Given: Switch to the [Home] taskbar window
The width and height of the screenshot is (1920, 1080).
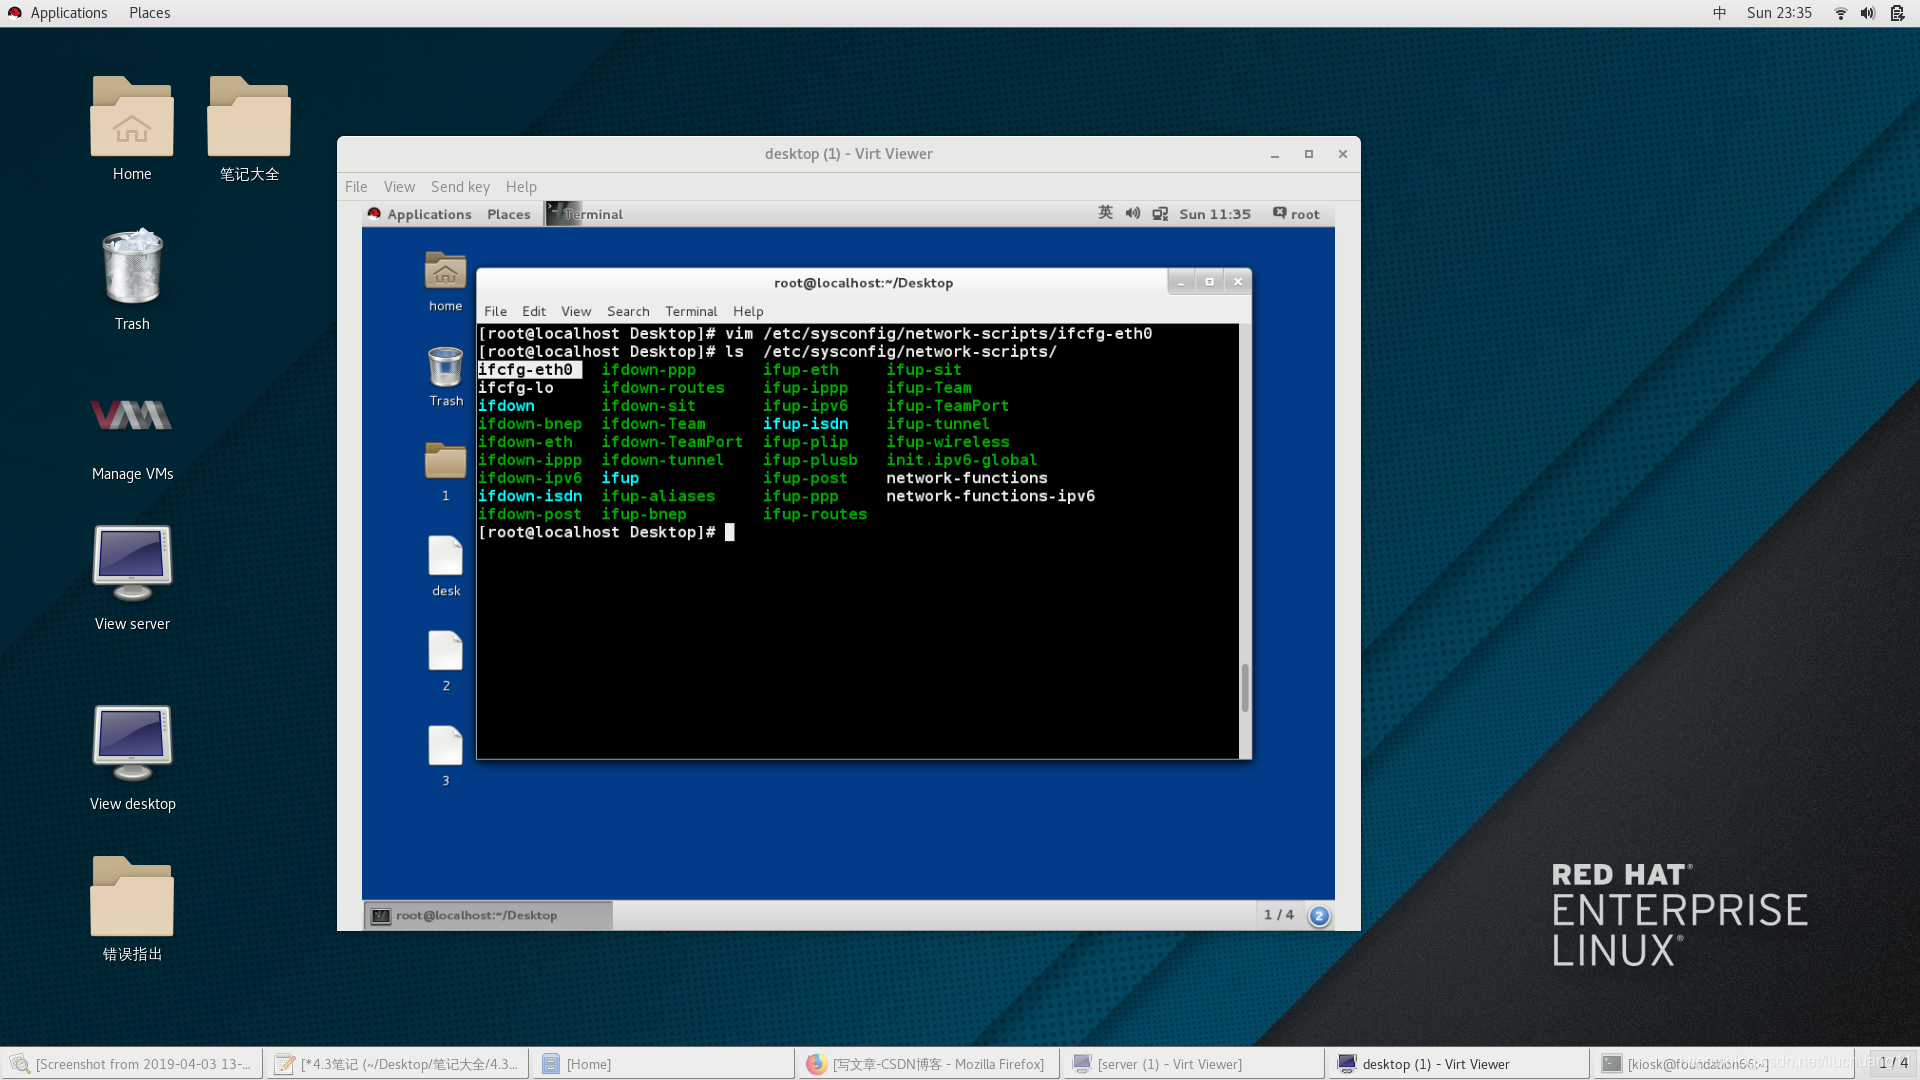Looking at the screenshot, I should 663,1064.
